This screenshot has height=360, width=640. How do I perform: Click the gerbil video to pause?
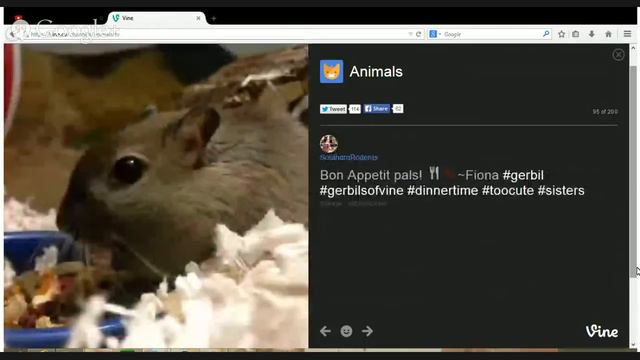156,196
